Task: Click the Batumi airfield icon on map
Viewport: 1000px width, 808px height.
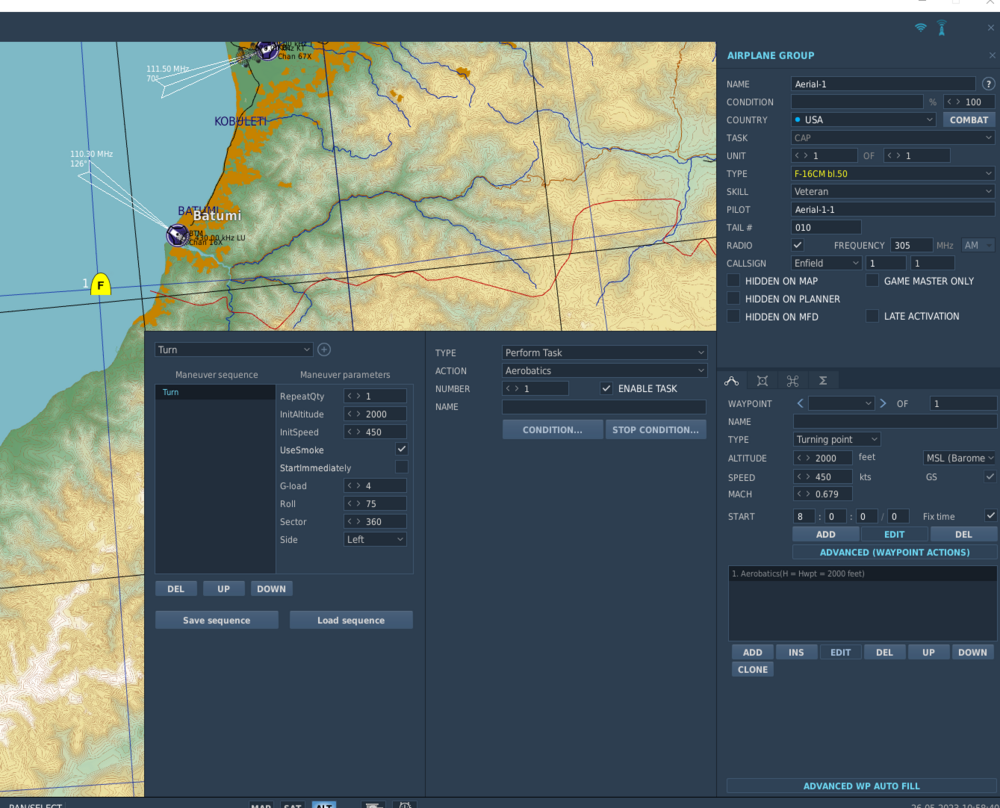Action: pos(176,235)
